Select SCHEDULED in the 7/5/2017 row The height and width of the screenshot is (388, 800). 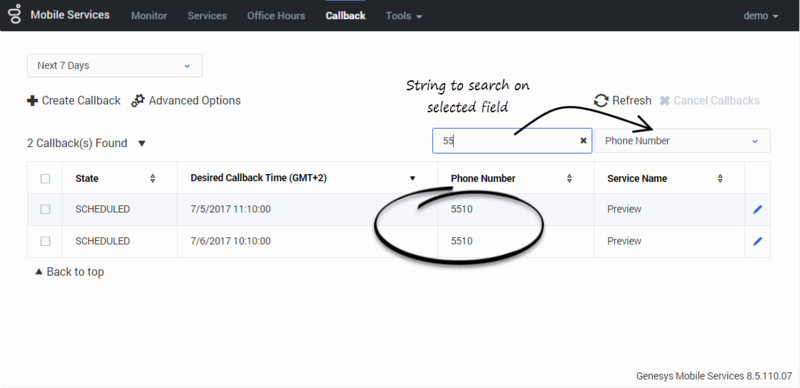[x=103, y=209]
